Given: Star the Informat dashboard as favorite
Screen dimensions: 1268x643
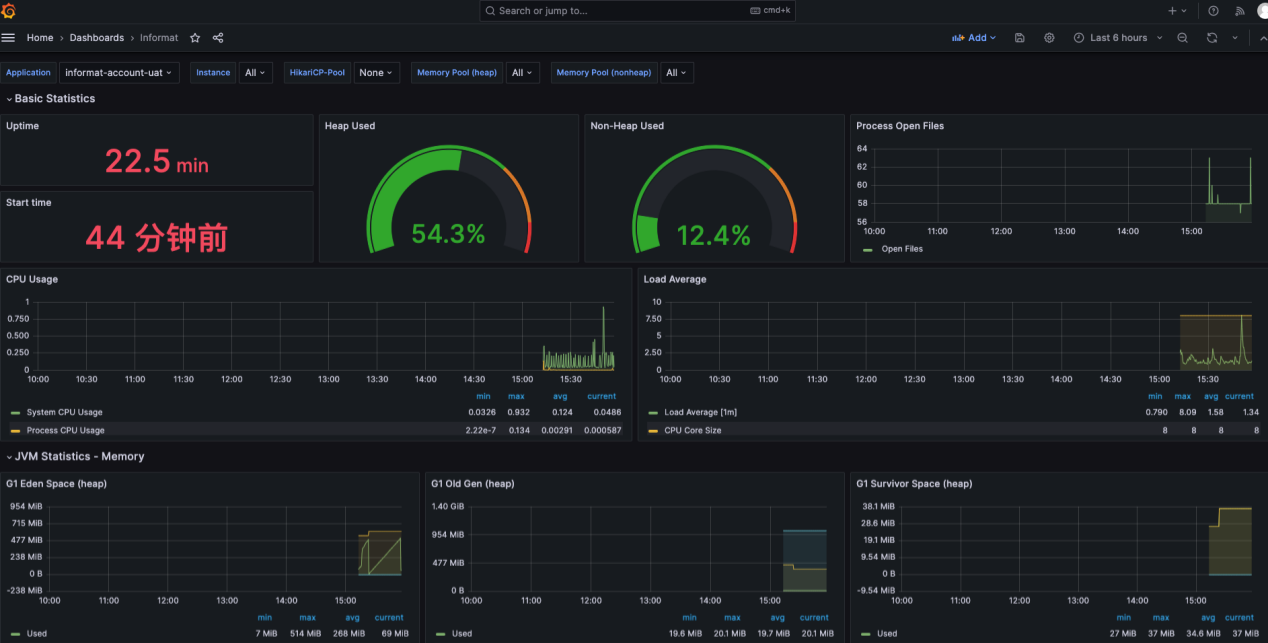Looking at the screenshot, I should pos(195,38).
